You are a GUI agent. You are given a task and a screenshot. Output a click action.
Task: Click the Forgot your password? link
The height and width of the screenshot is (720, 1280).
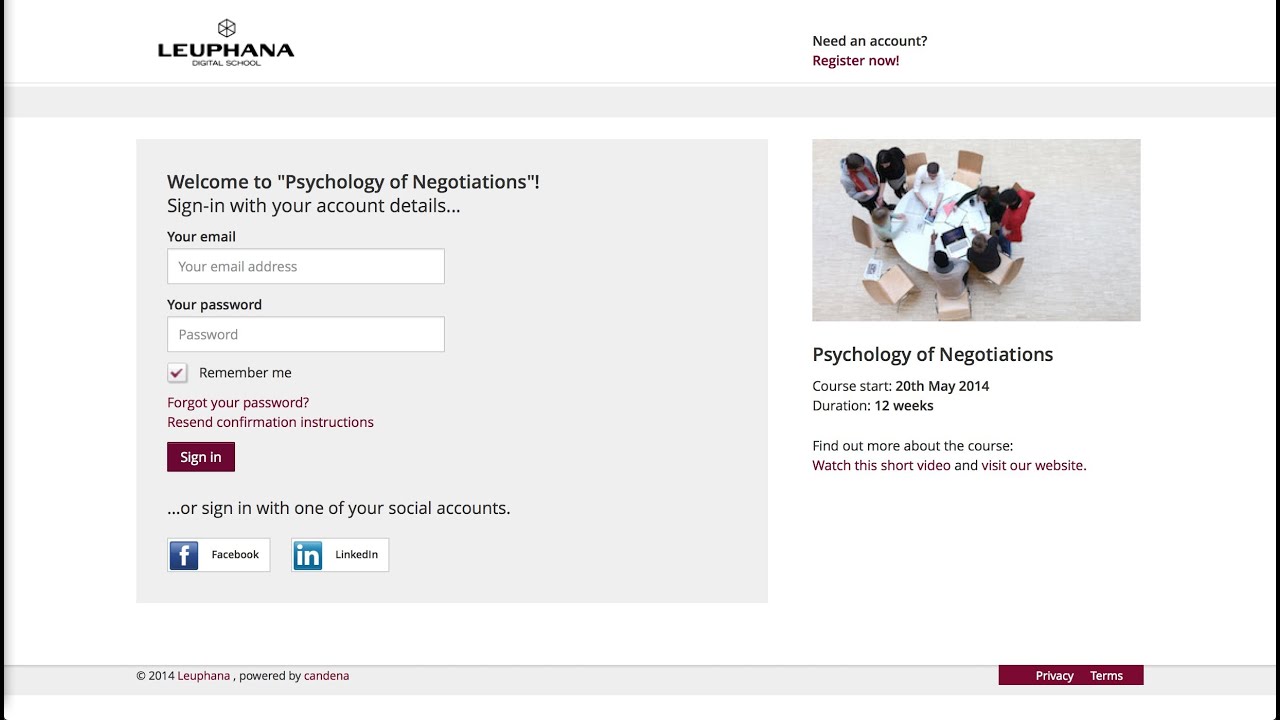point(238,403)
